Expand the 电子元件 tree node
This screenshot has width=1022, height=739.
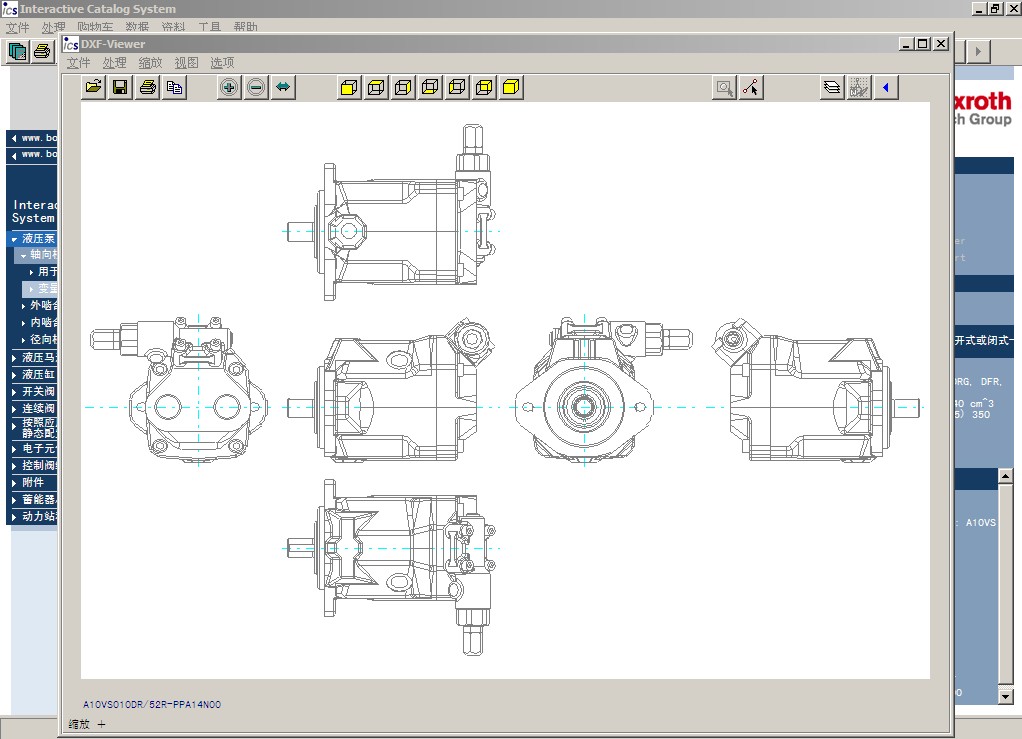14,449
